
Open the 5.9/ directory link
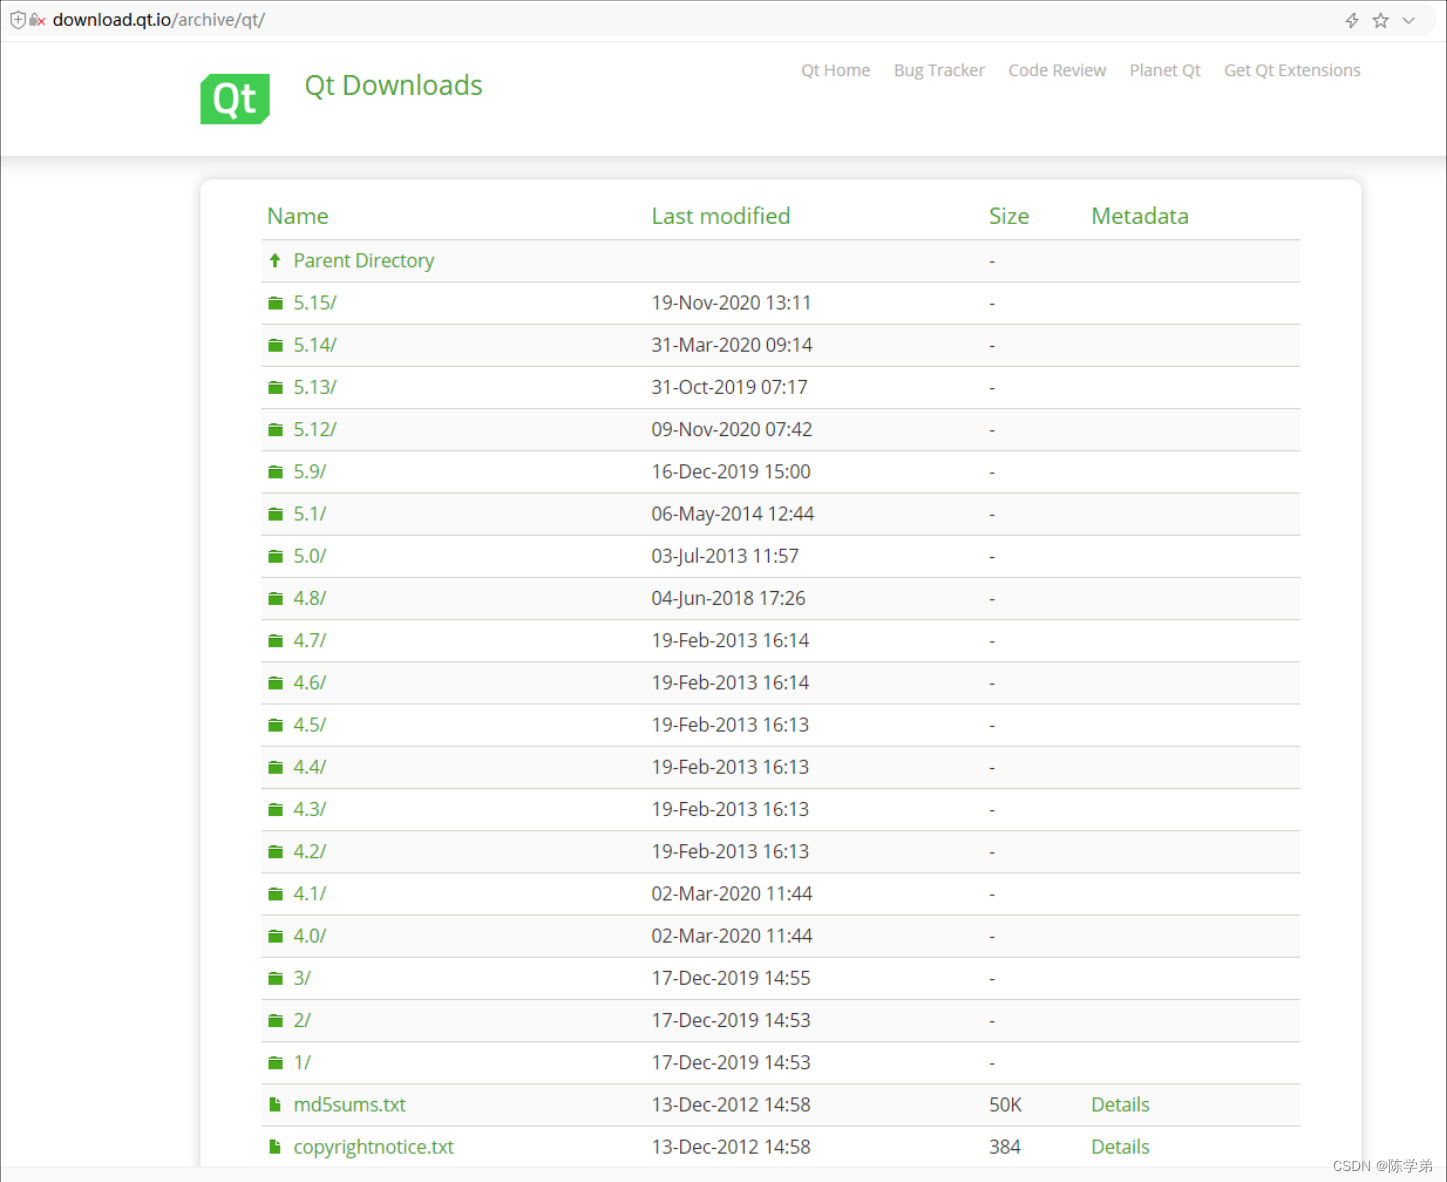[x=310, y=472]
